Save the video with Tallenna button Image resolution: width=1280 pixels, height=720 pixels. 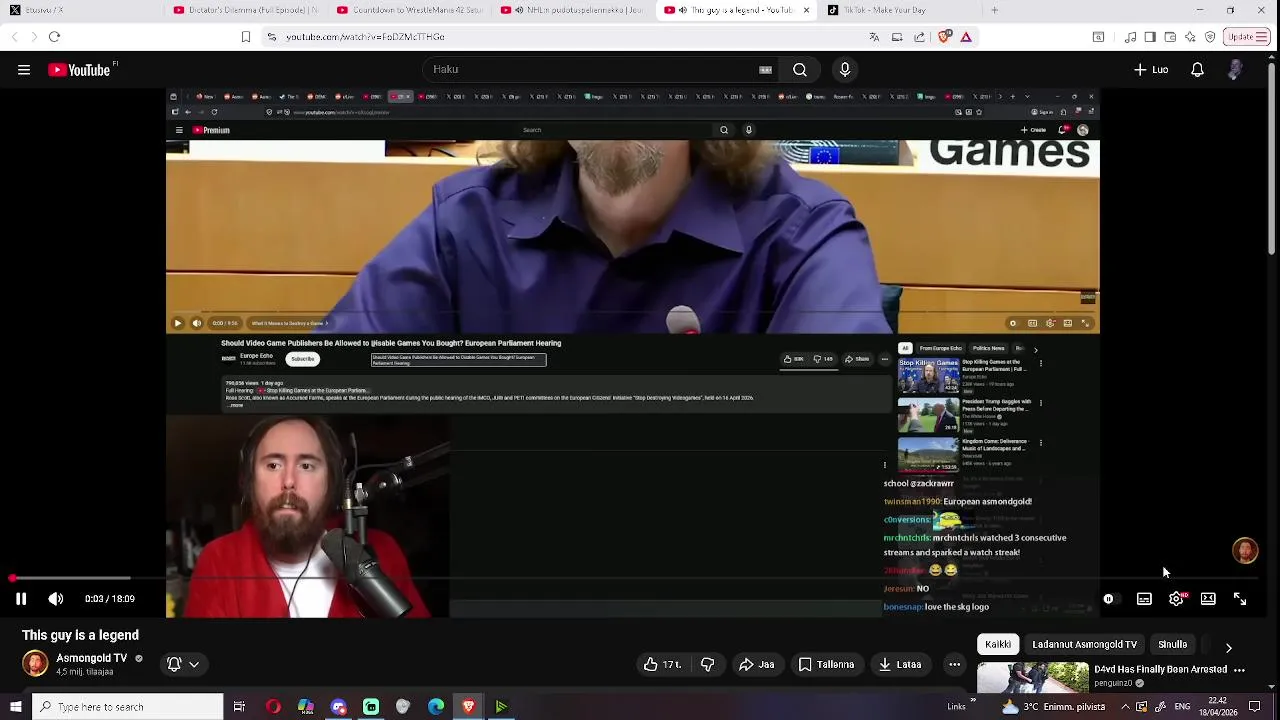pos(826,664)
